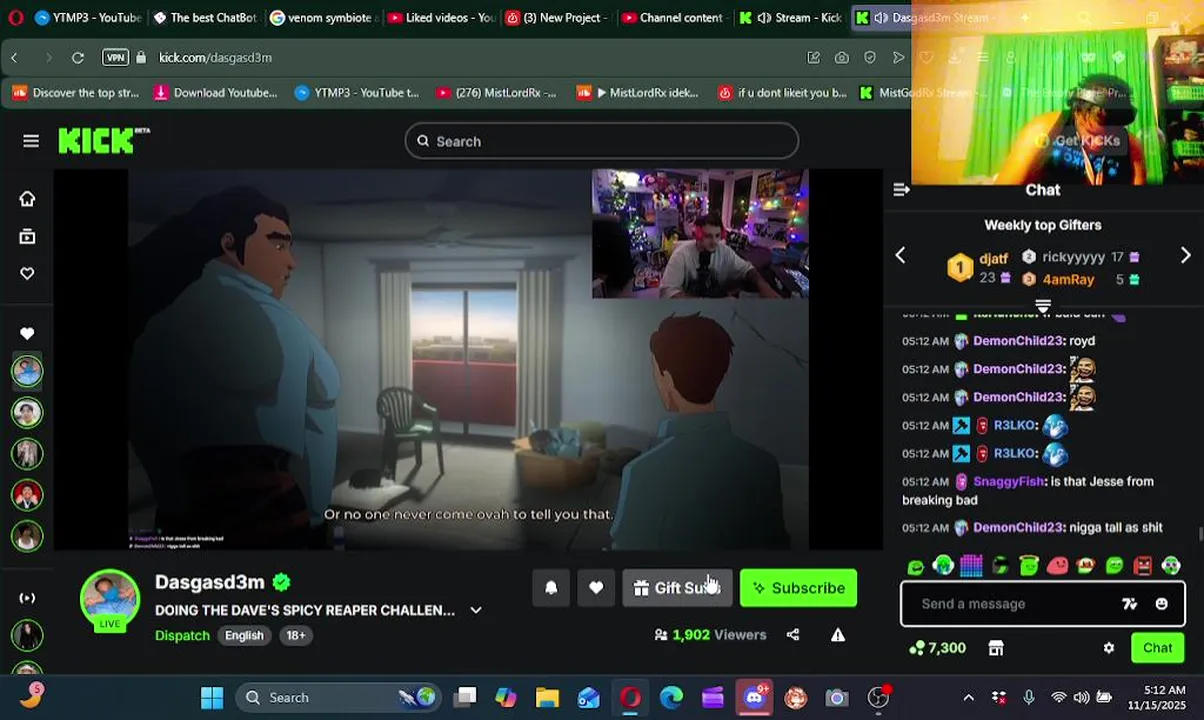Open Discord from taskbar

(754, 698)
